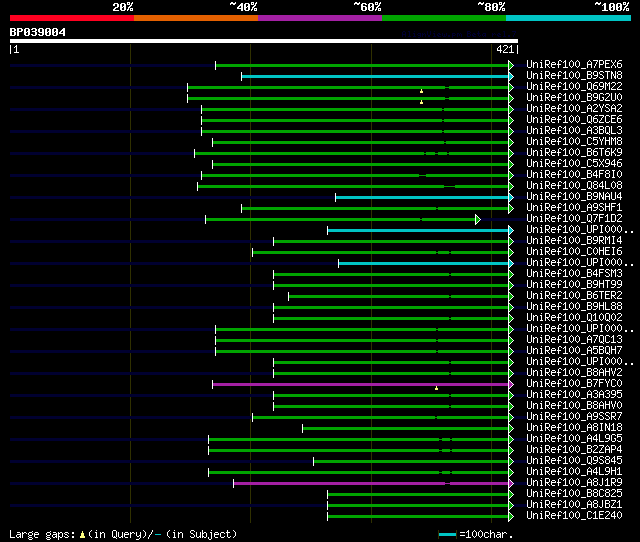Select UniRef100_A5BQH7 entry
This screenshot has height=542, width=640.
point(574,351)
